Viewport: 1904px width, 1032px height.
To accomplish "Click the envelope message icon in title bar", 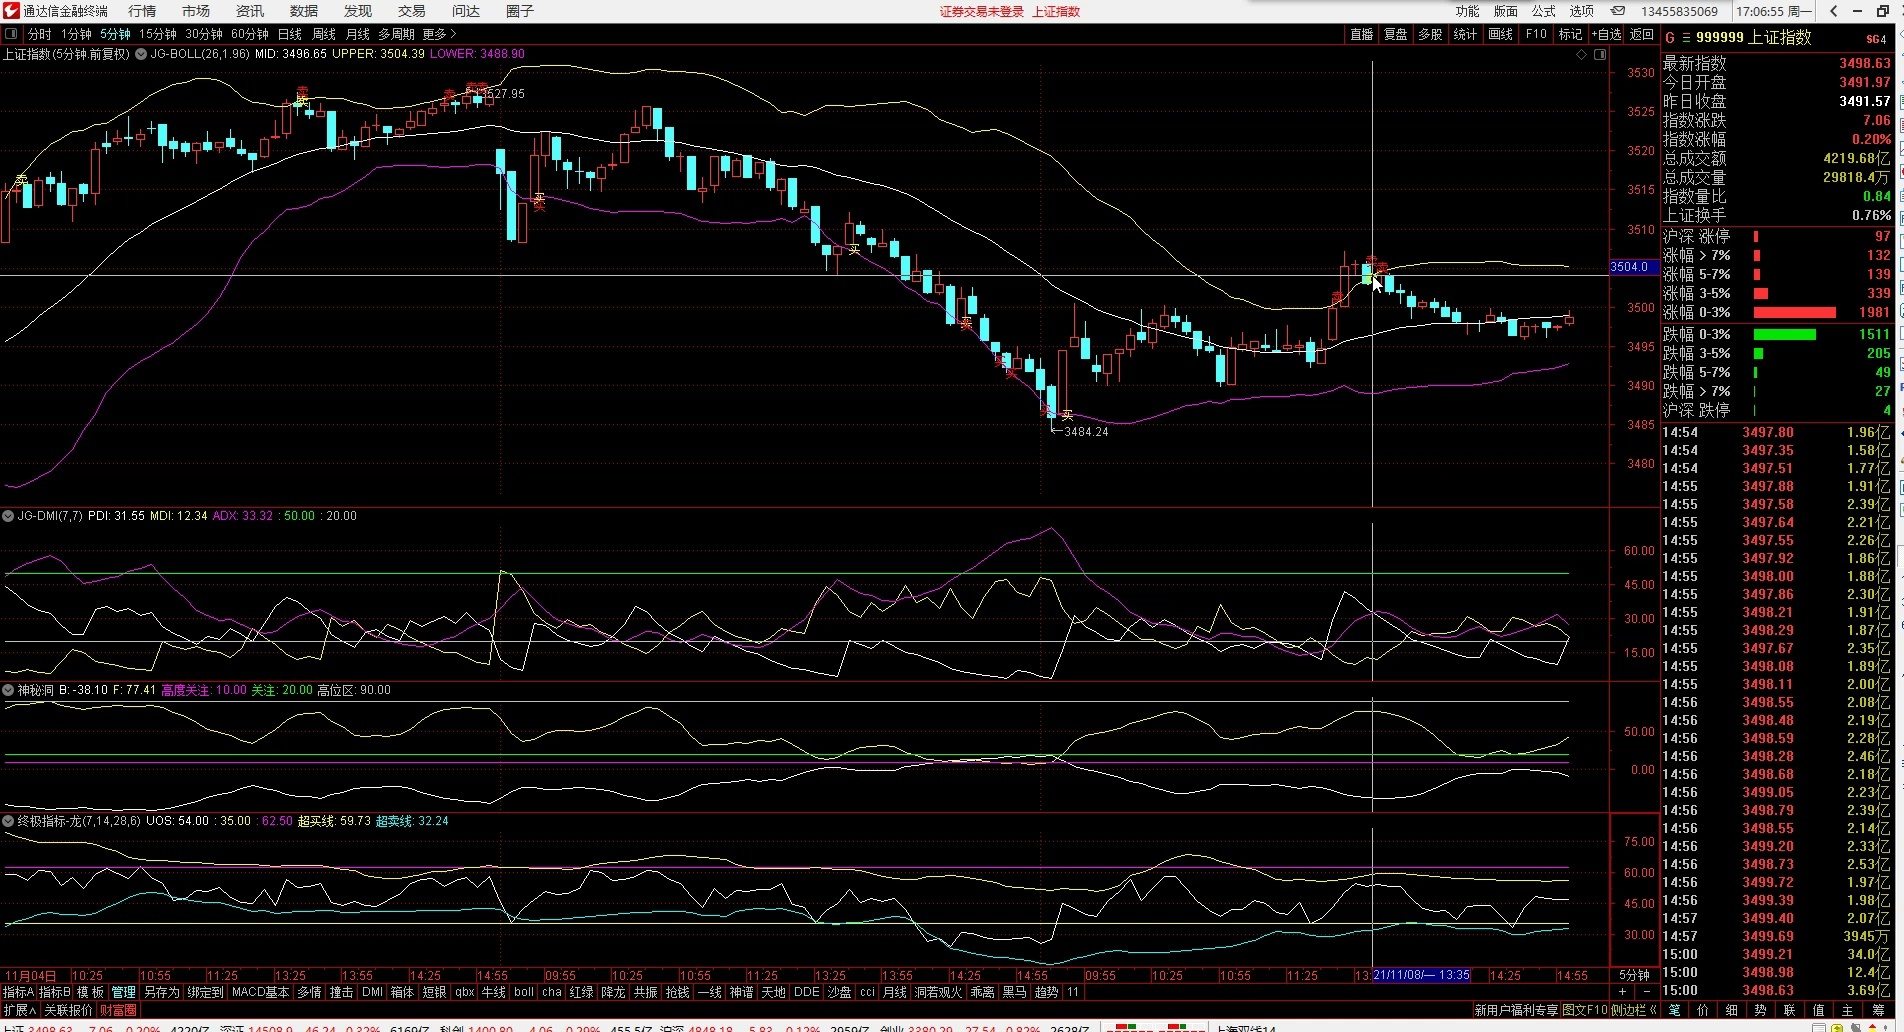I will pos(1618,11).
